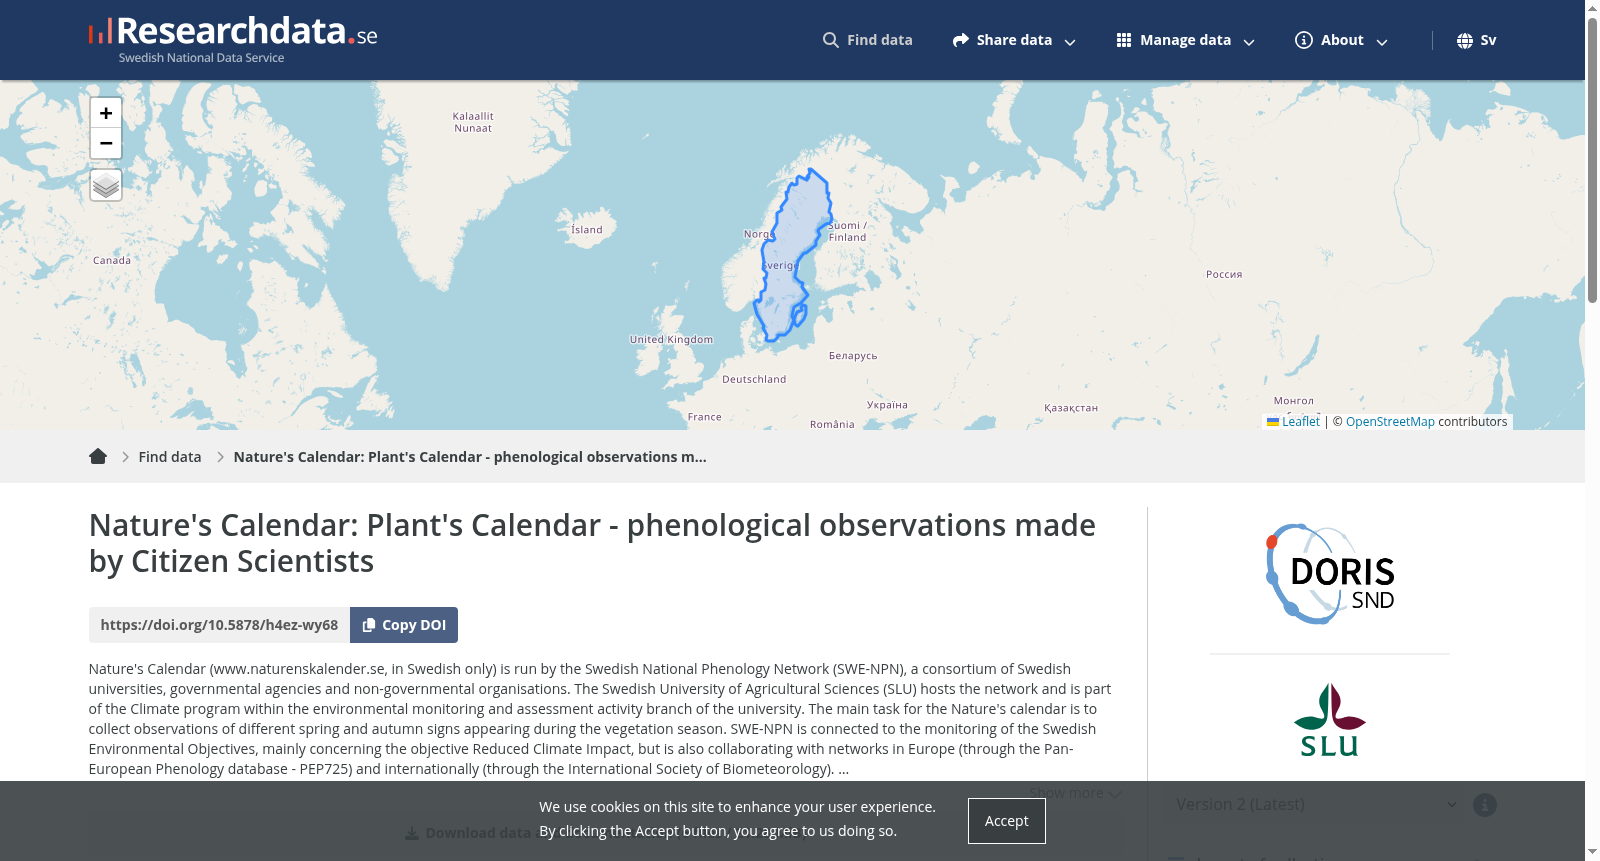Expand the About chevron
The image size is (1600, 861).
pyautogui.click(x=1382, y=42)
